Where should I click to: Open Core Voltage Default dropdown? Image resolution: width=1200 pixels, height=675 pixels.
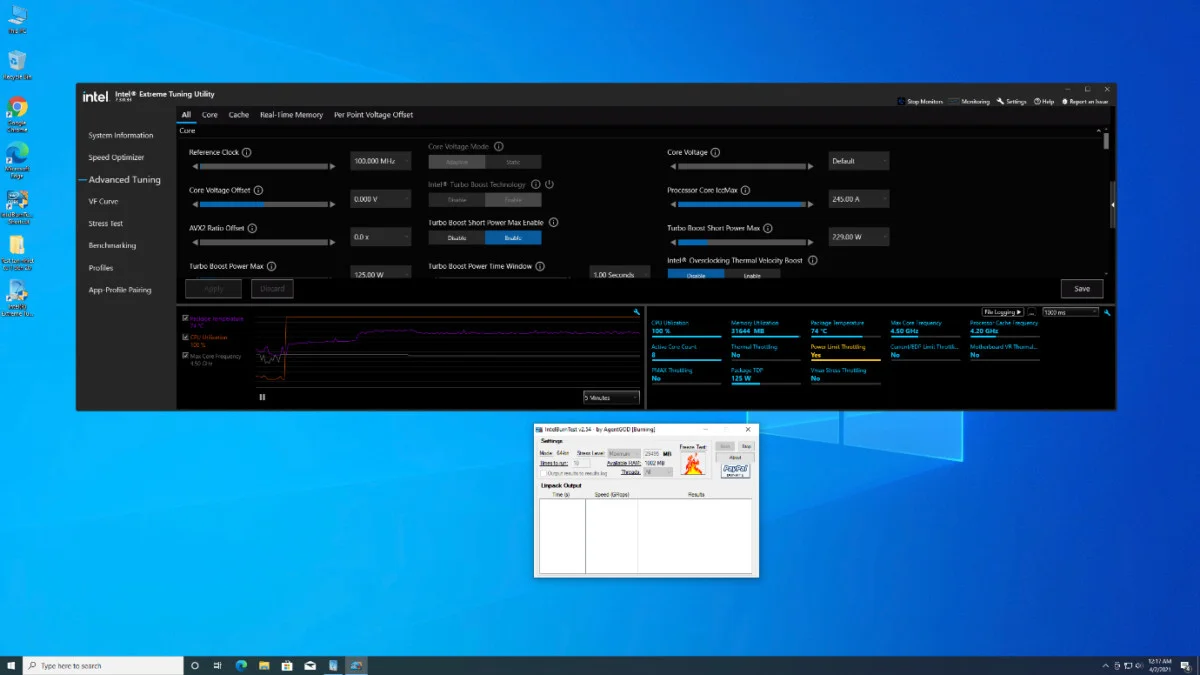coord(859,161)
